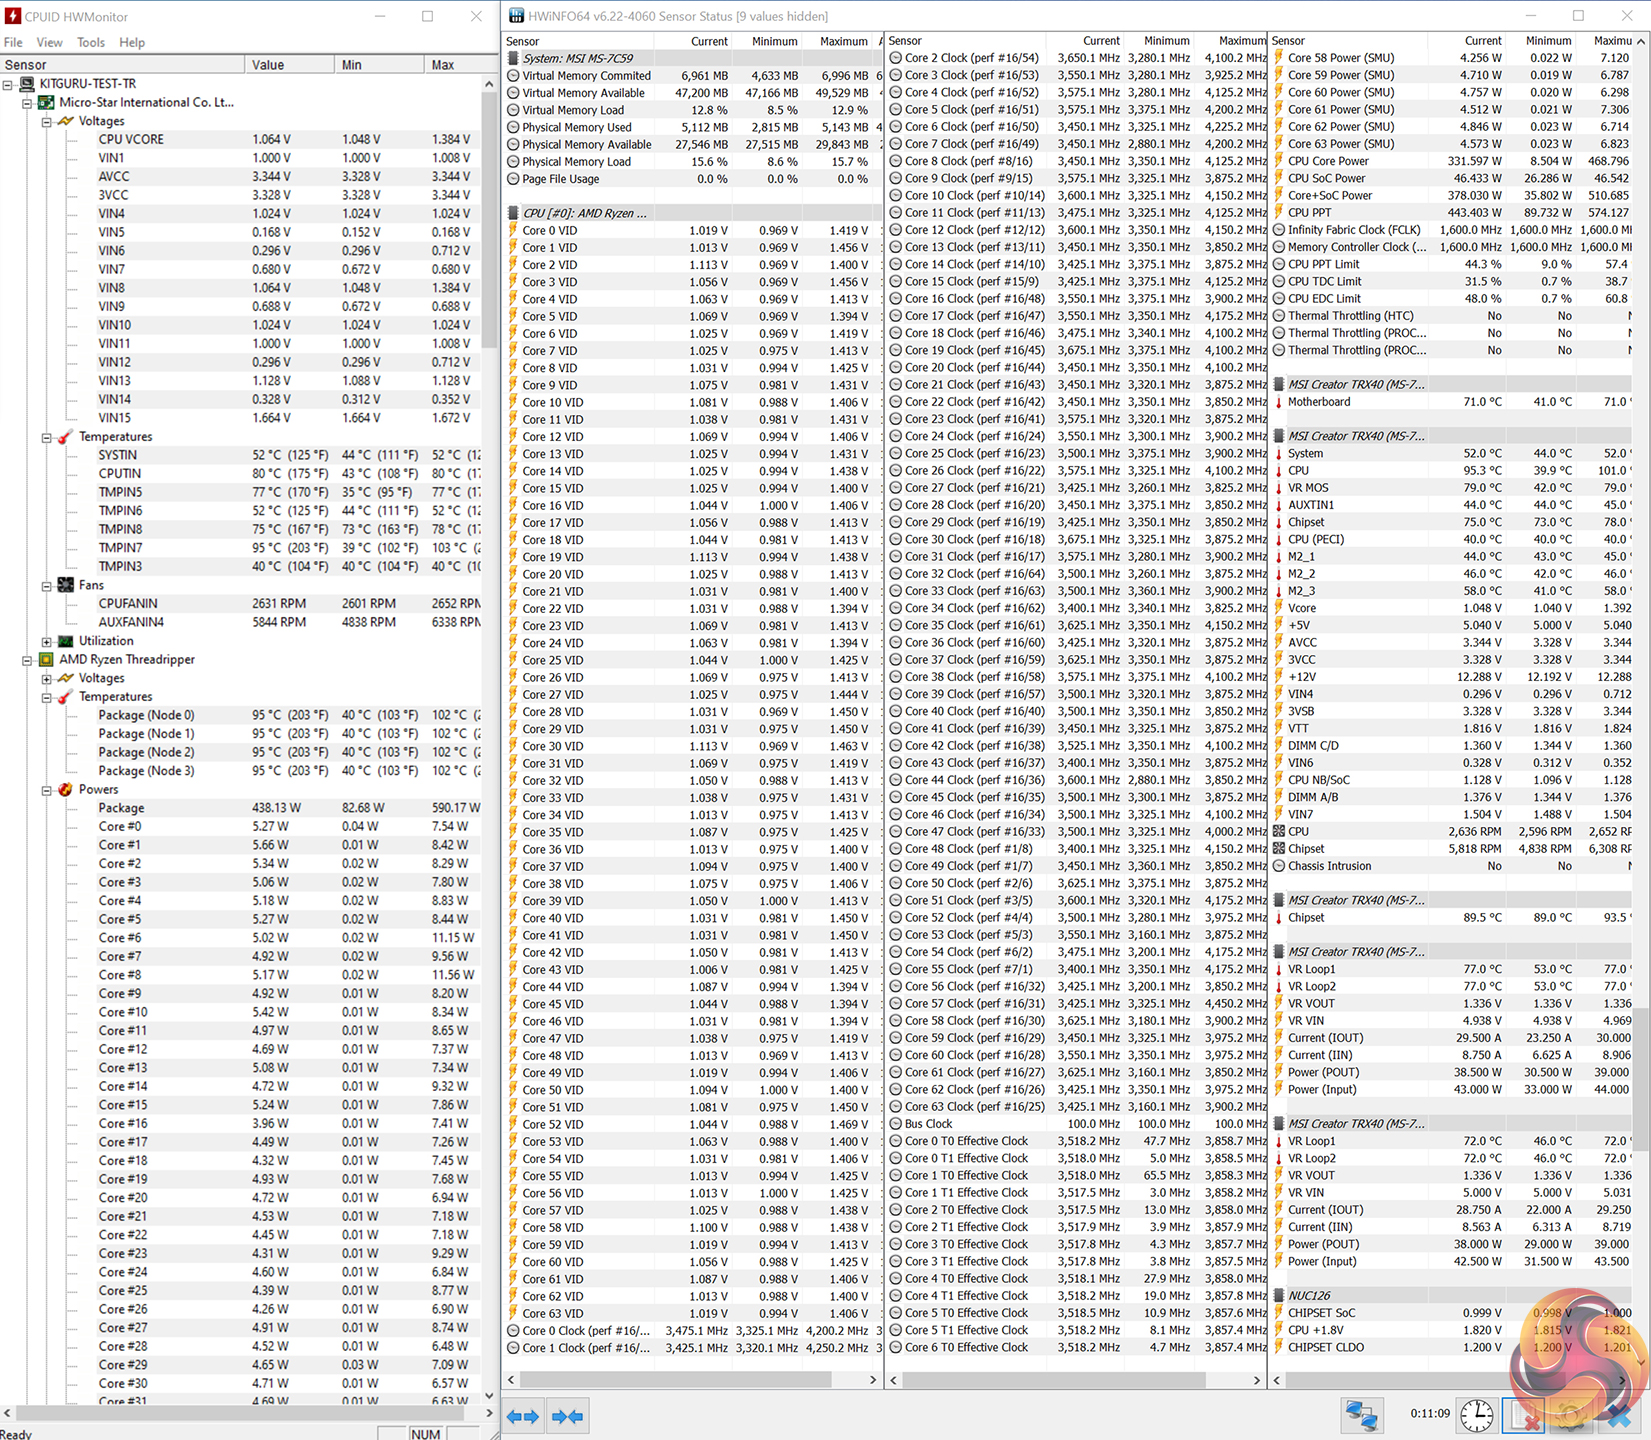Click the Utilization graph icon in HWMonitor
Image resolution: width=1651 pixels, height=1440 pixels.
[x=66, y=641]
